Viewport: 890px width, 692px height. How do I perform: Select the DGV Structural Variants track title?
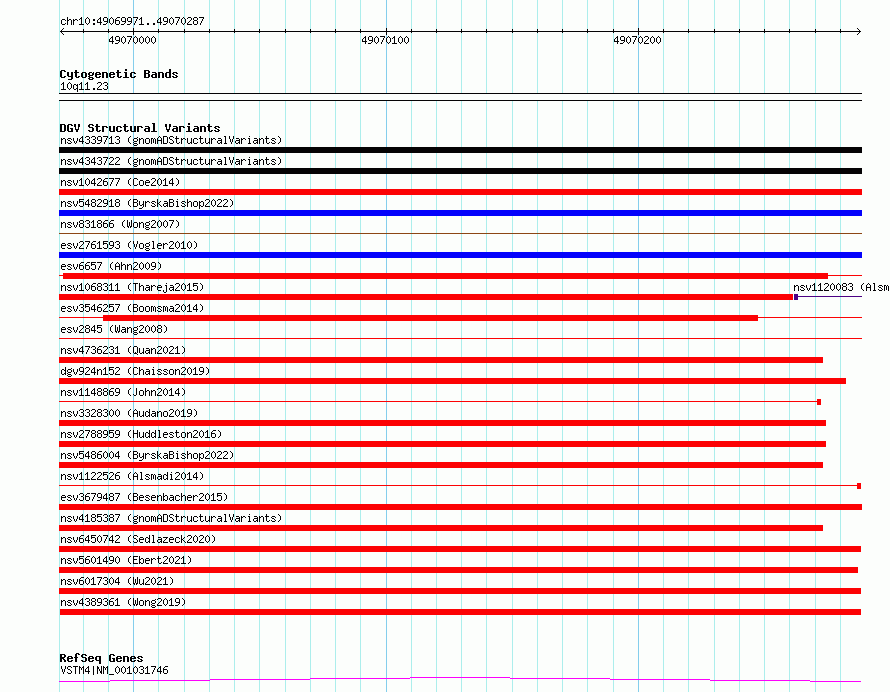point(140,128)
